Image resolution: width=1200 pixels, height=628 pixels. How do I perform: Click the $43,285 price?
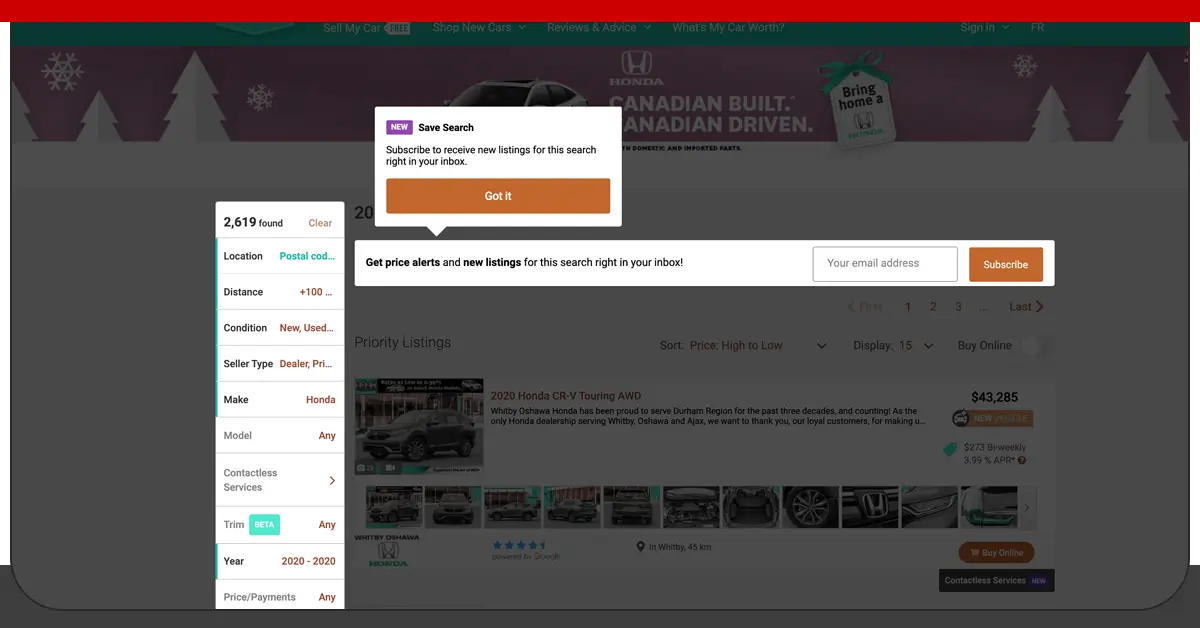click(x=994, y=397)
